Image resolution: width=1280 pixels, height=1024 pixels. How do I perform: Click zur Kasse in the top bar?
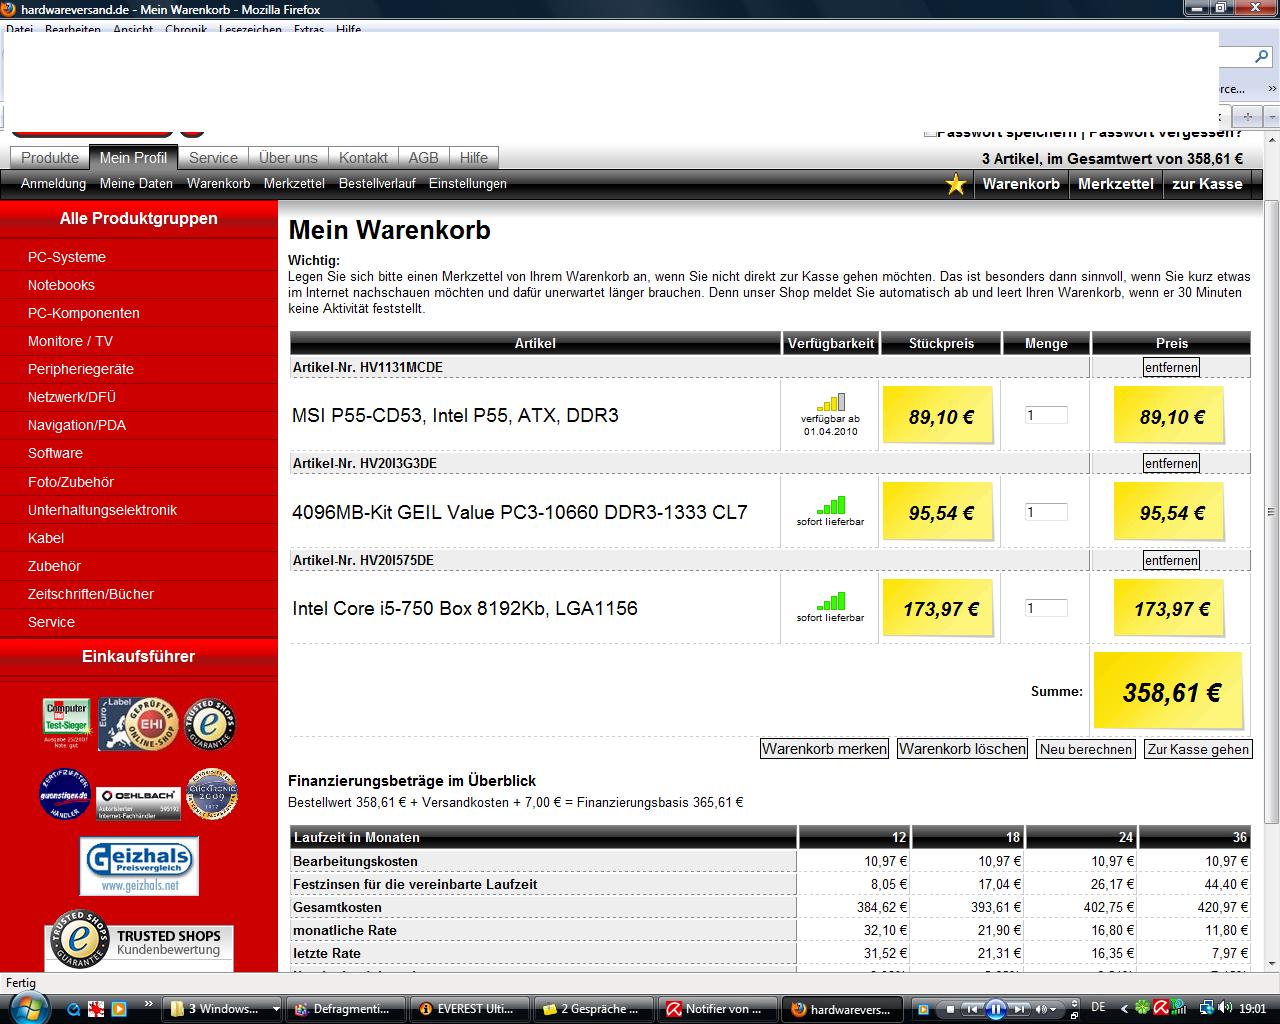(1207, 184)
